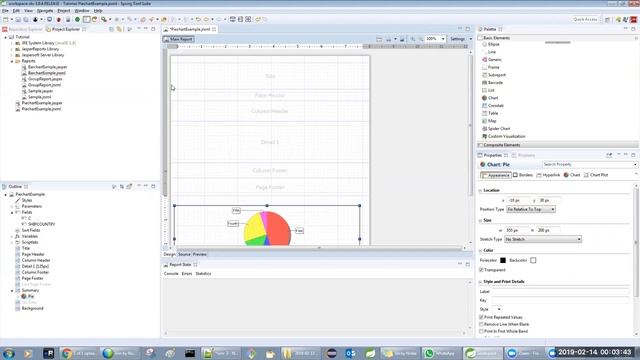640x360 pixels.
Task: Expand the Composite Elements palette section
Action: tap(558, 145)
